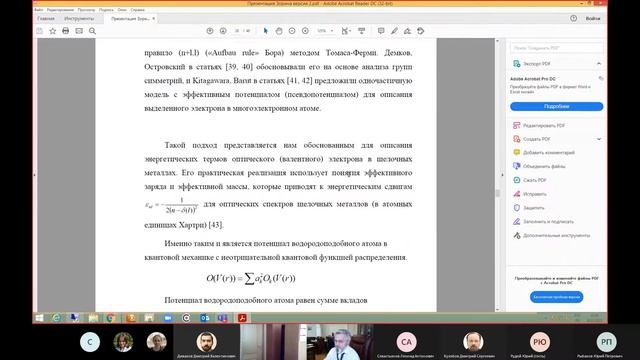Click Adobe Acrobat taskbar icon
Screen dimensions: 640x360
242,318
